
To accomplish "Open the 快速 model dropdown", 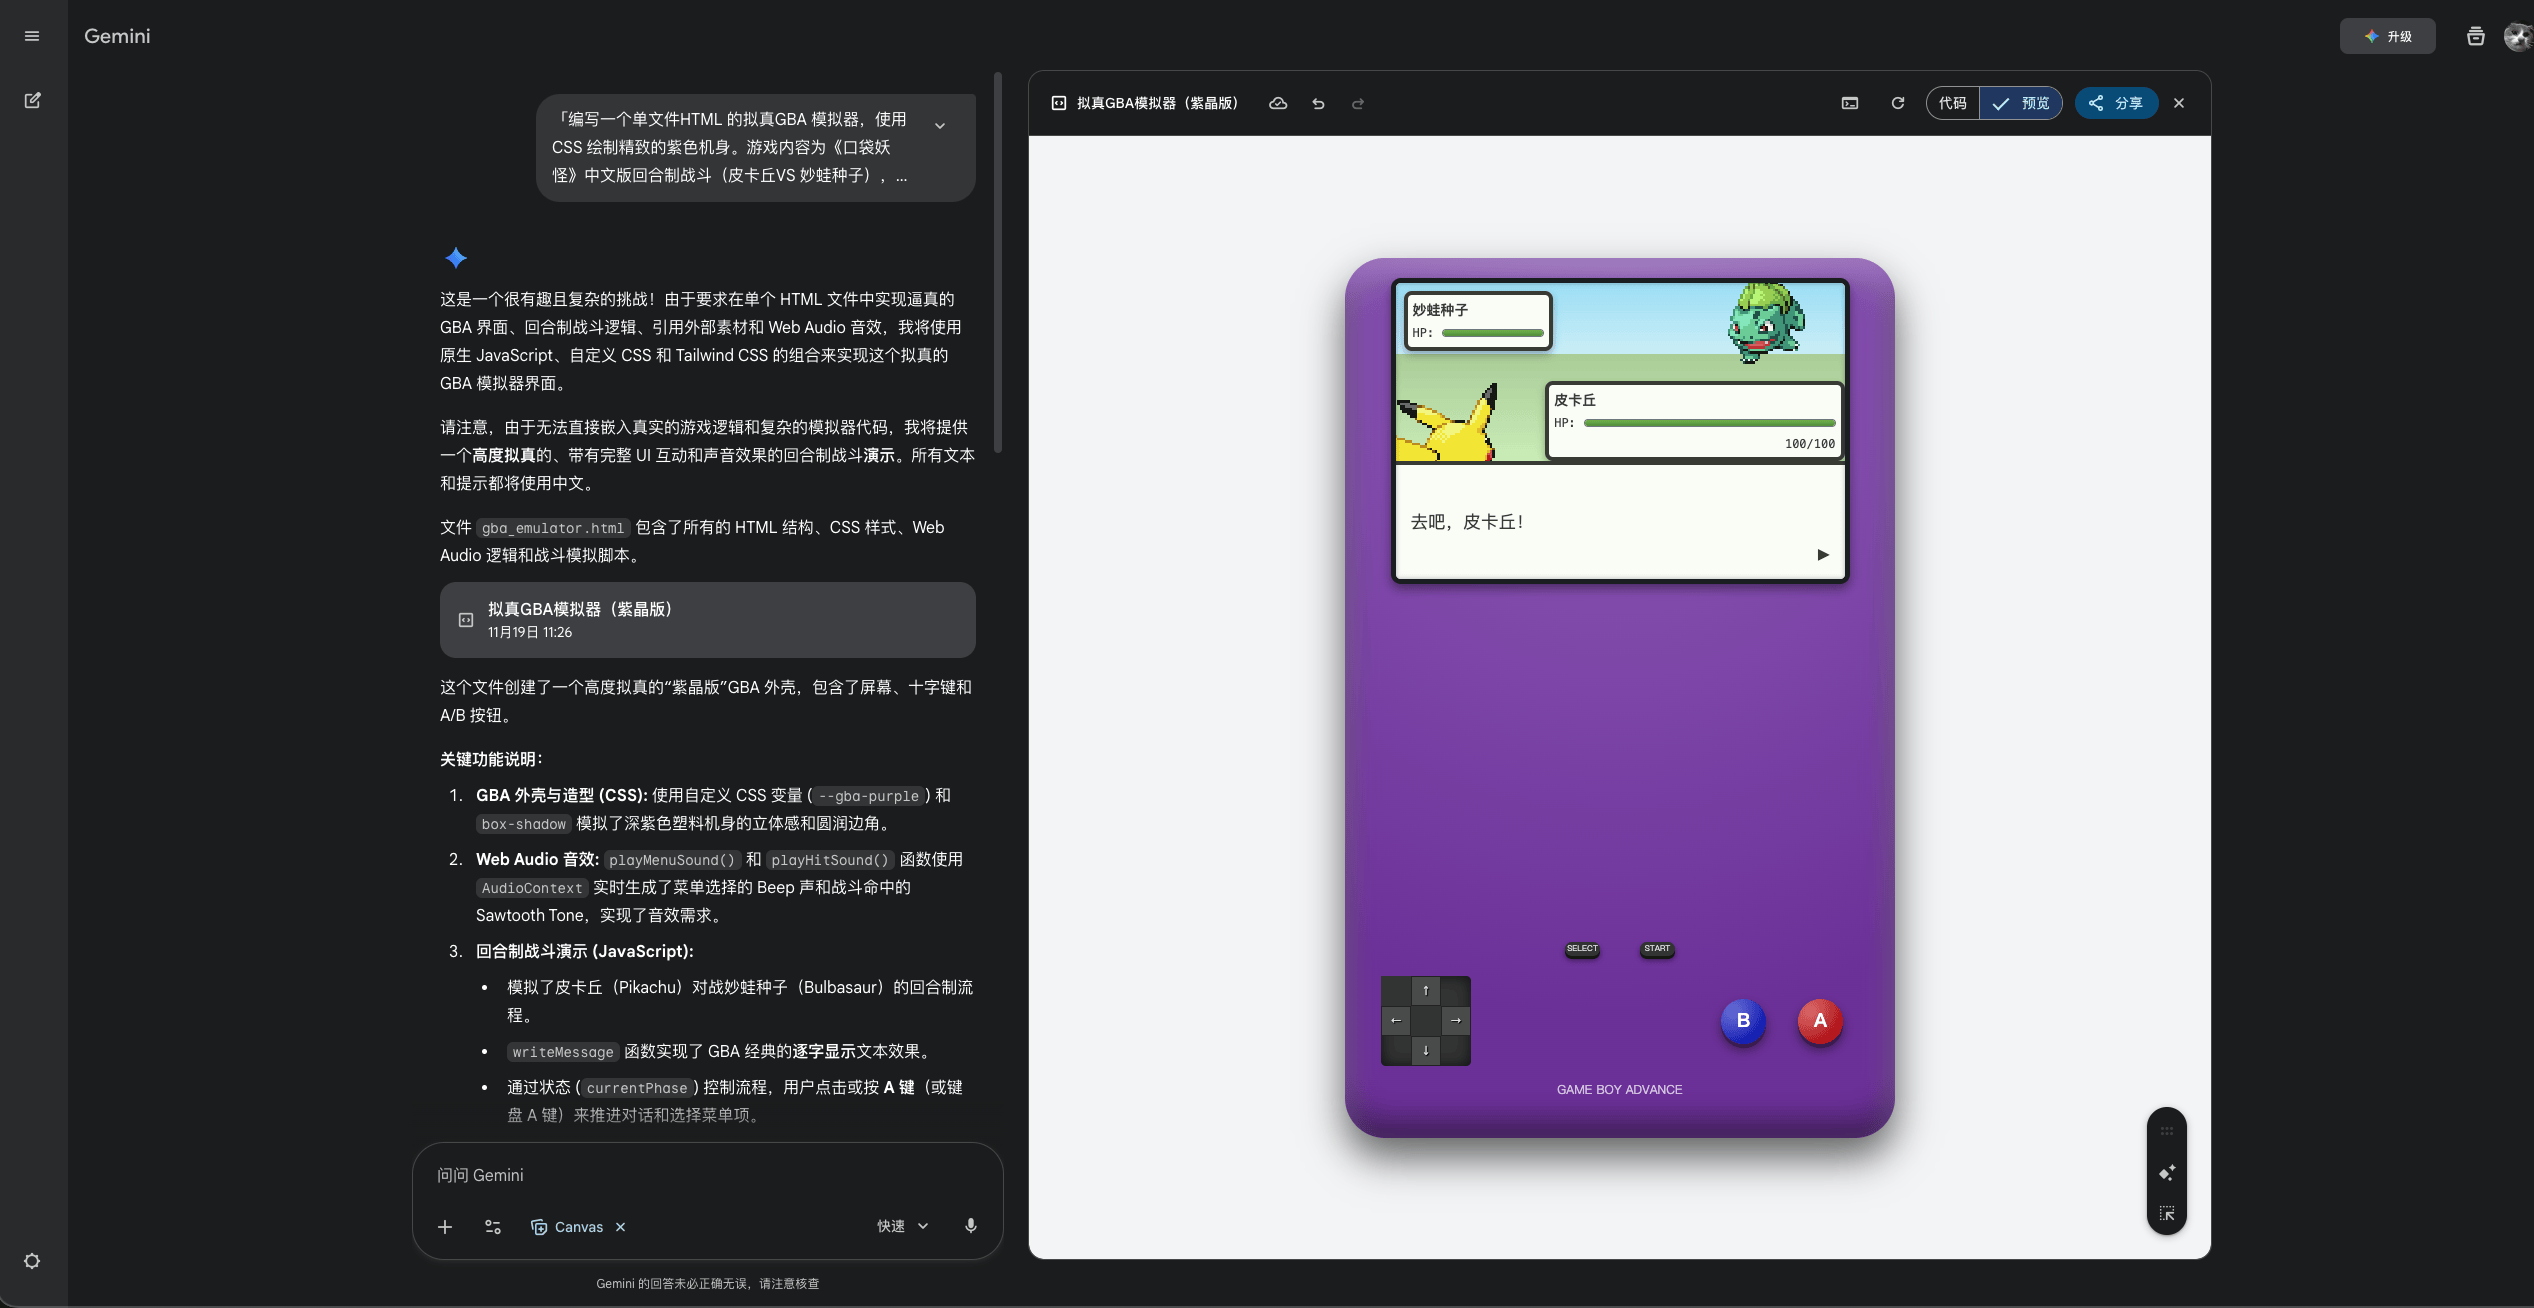I will [x=903, y=1227].
